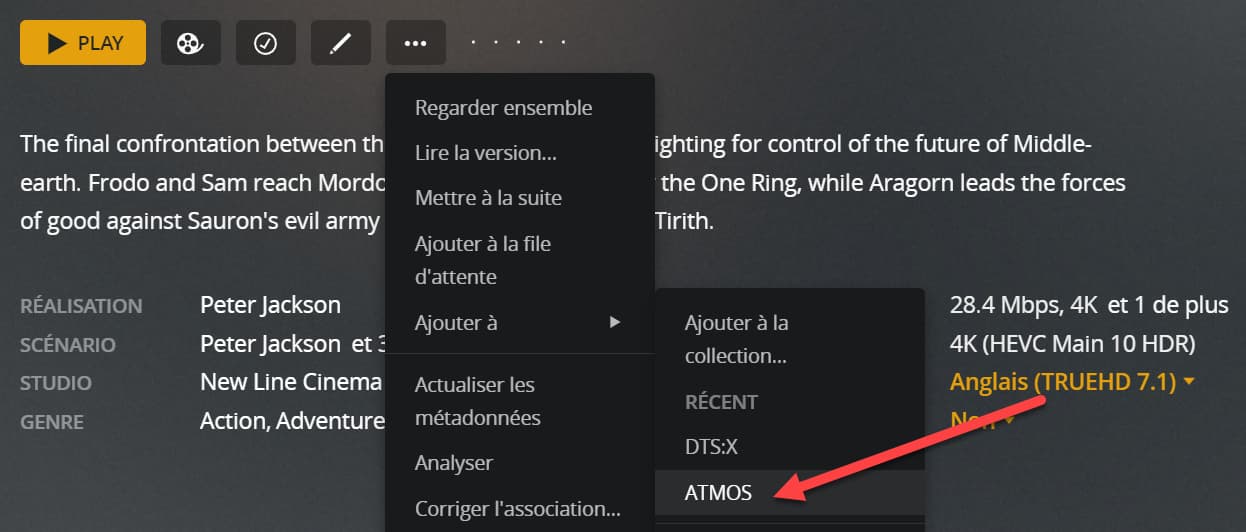The height and width of the screenshot is (532, 1246).
Task: Choose "Corriger l'association..." menu item
Action: tap(517, 508)
